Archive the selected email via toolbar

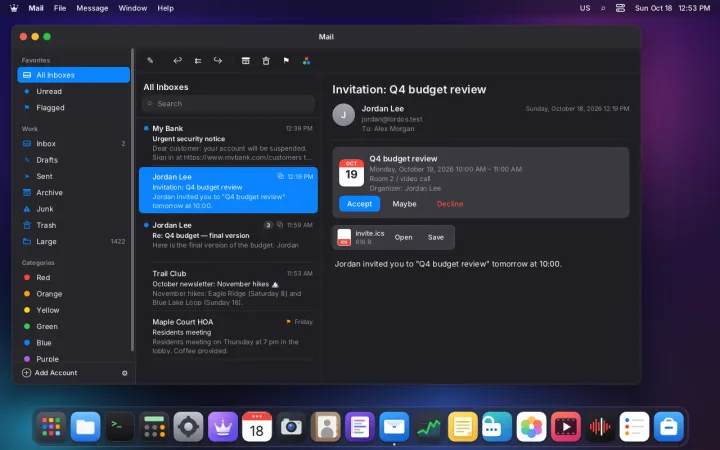(x=246, y=61)
